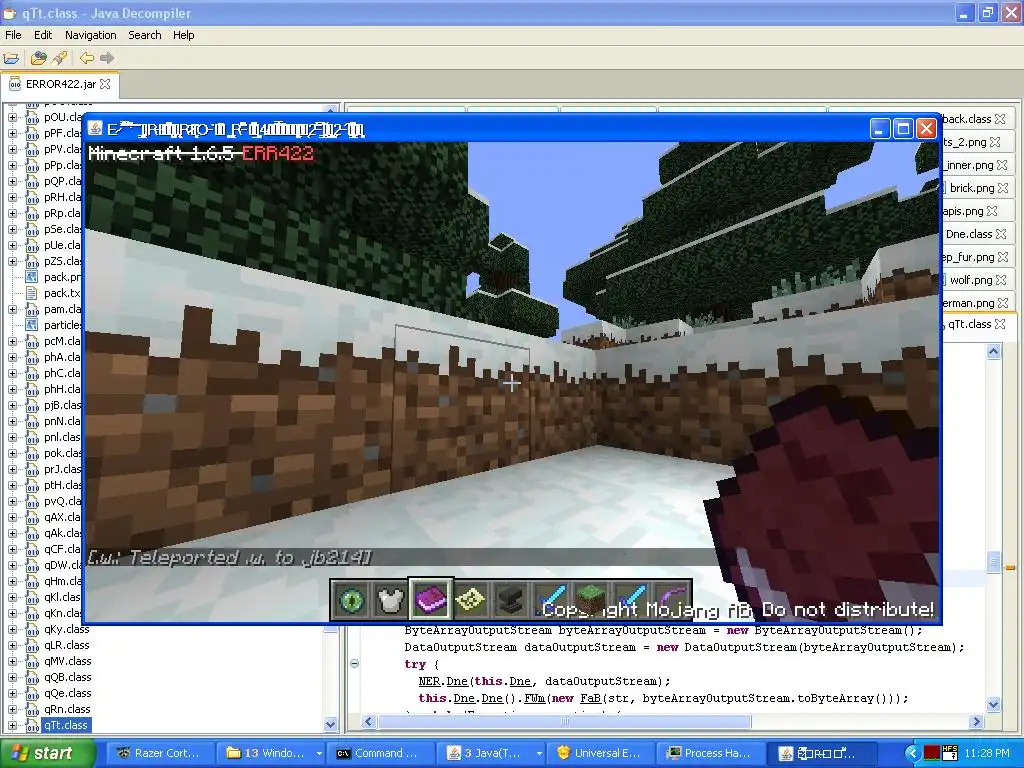The image size is (1024, 768).
Task: Switch to the brick.png editor tab
Action: [x=972, y=188]
